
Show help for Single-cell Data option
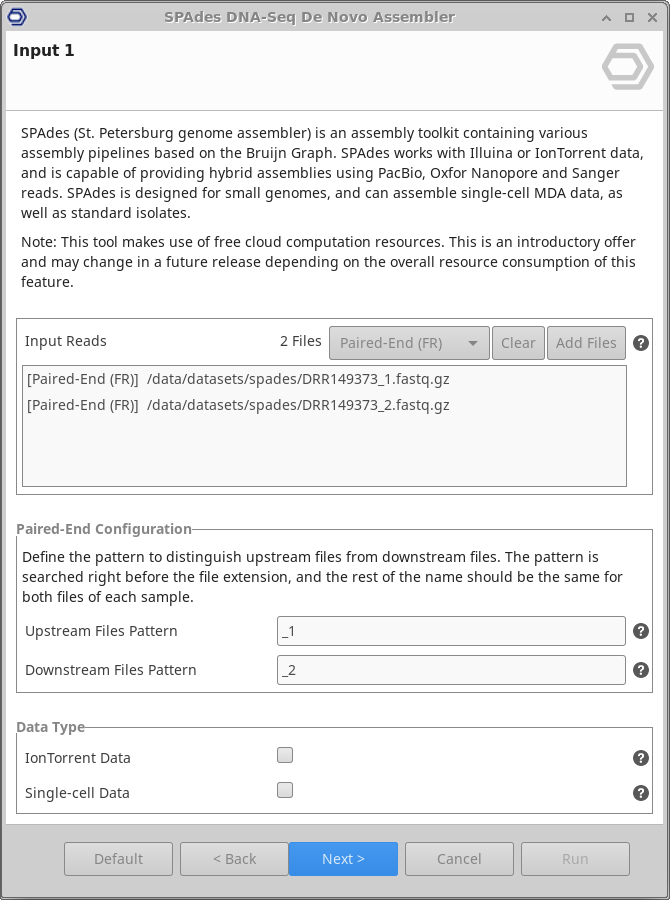click(x=642, y=793)
